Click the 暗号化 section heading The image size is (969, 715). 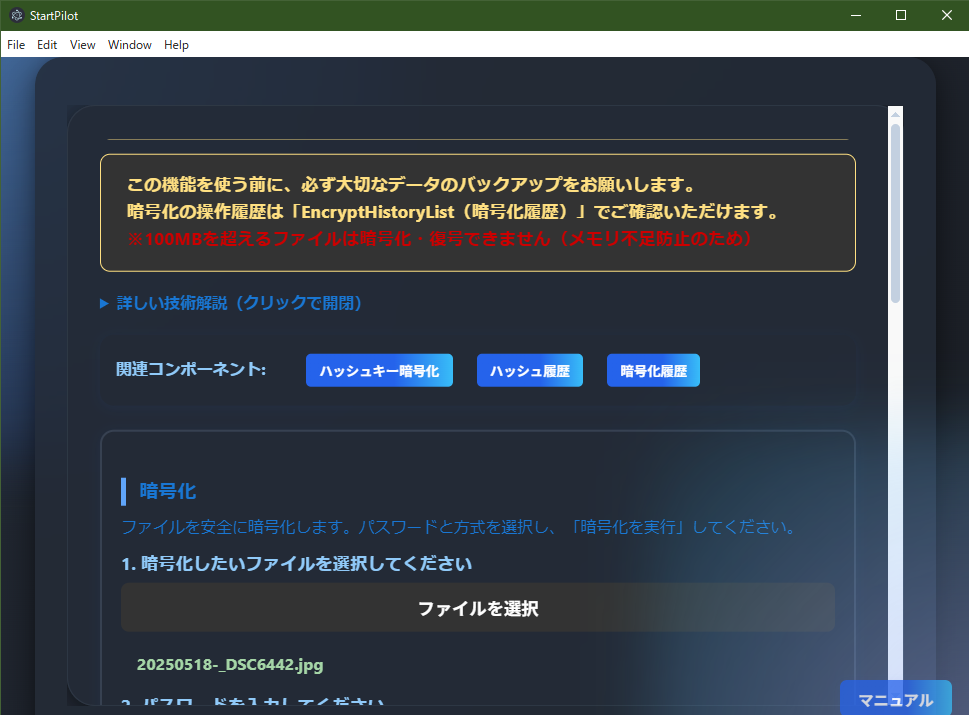(x=168, y=491)
